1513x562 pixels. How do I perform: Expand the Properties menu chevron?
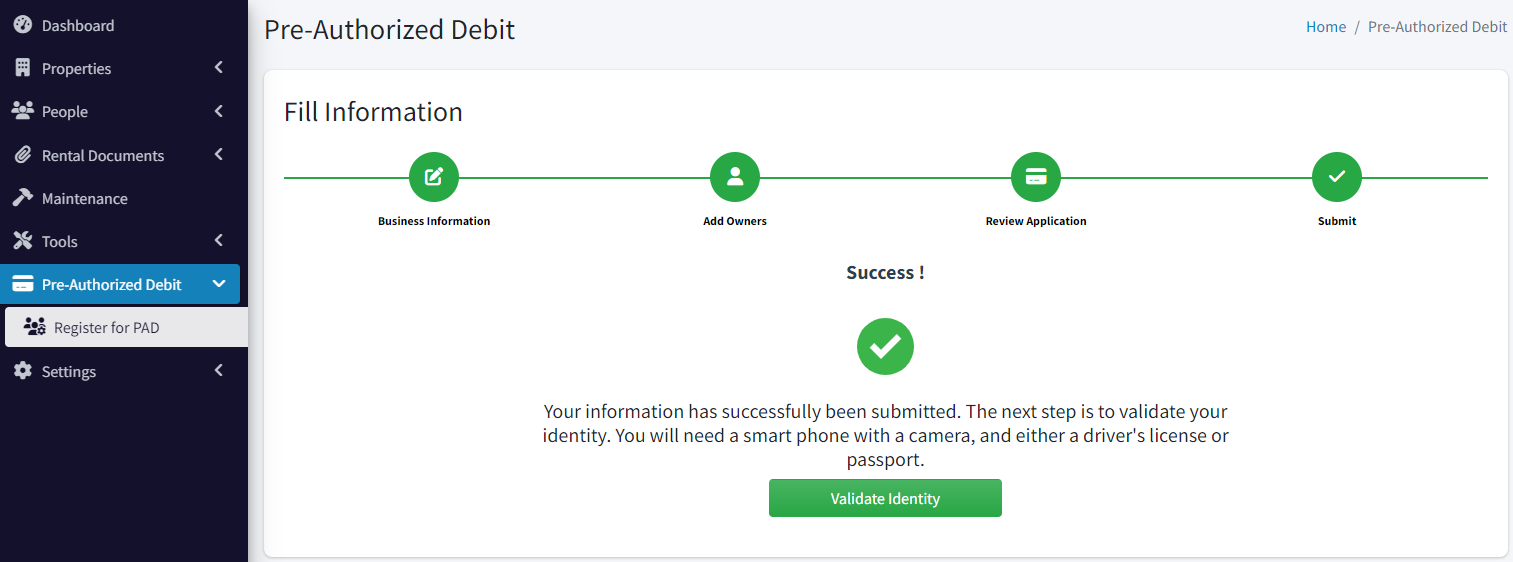tap(219, 68)
